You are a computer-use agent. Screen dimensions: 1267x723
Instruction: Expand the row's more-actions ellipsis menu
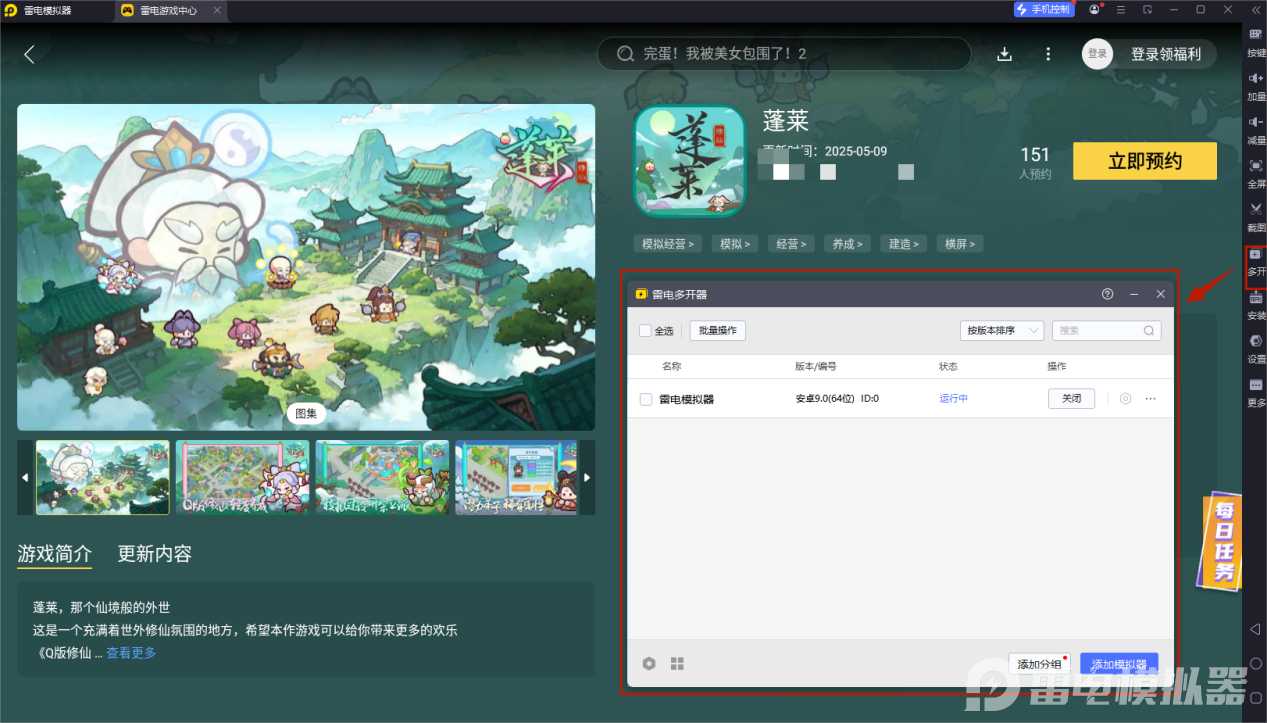click(1149, 398)
